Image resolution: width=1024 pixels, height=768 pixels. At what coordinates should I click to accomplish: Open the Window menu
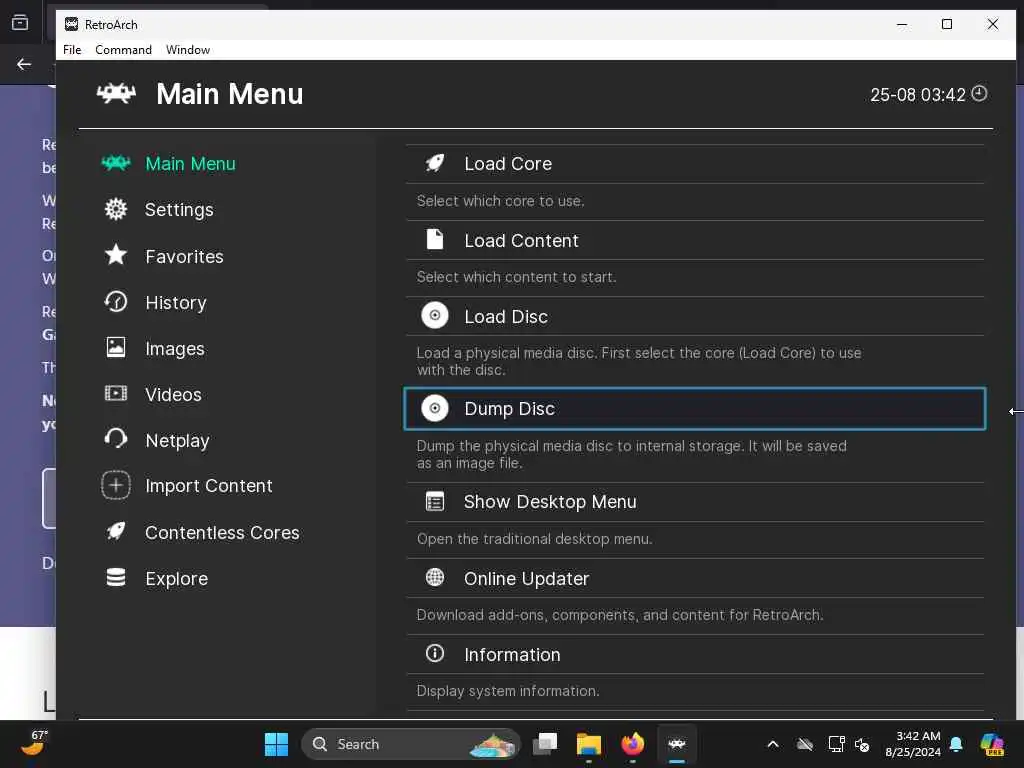point(188,50)
